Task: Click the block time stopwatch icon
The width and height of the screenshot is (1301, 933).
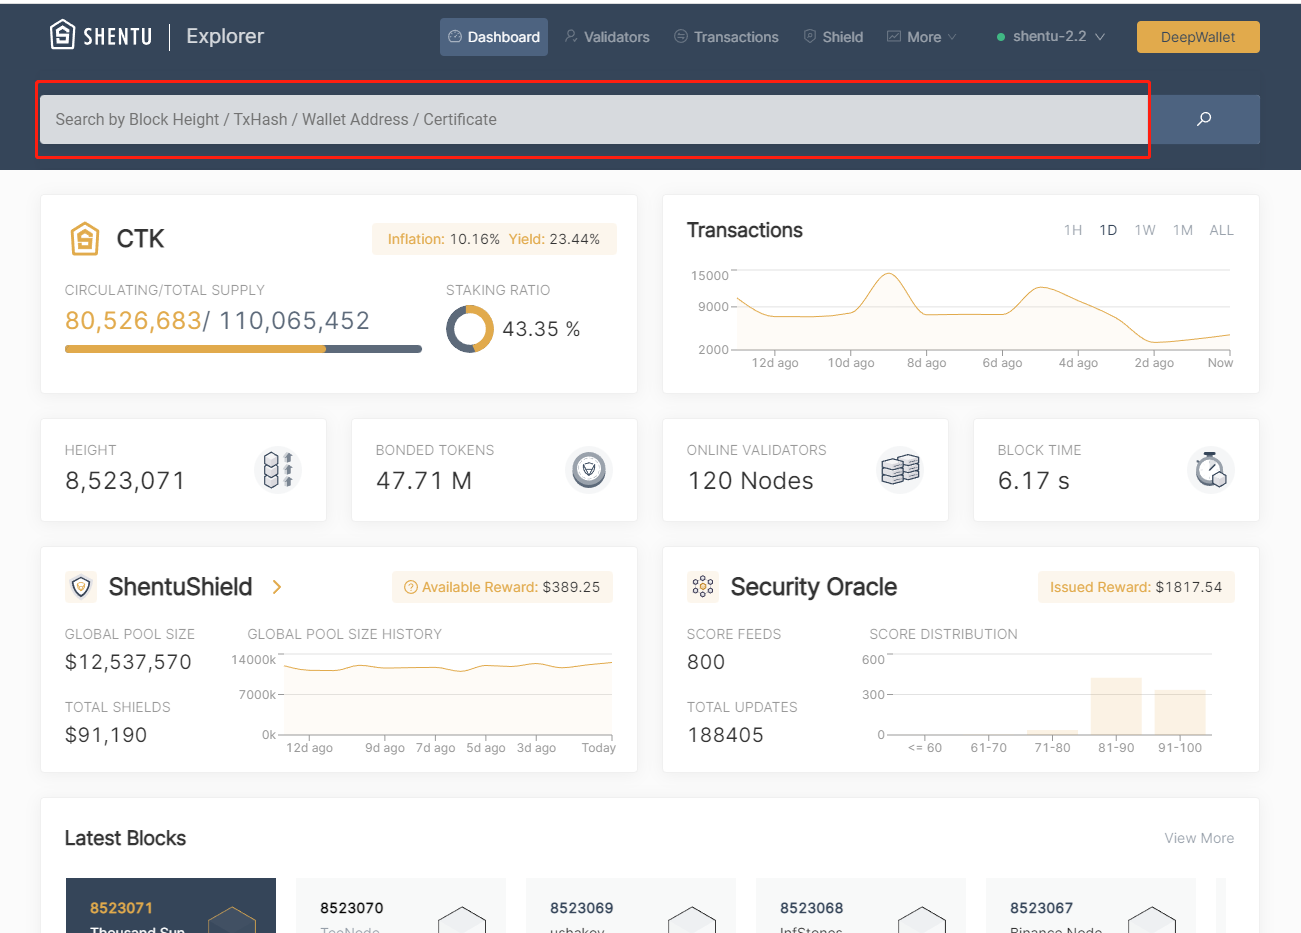Action: (1211, 470)
